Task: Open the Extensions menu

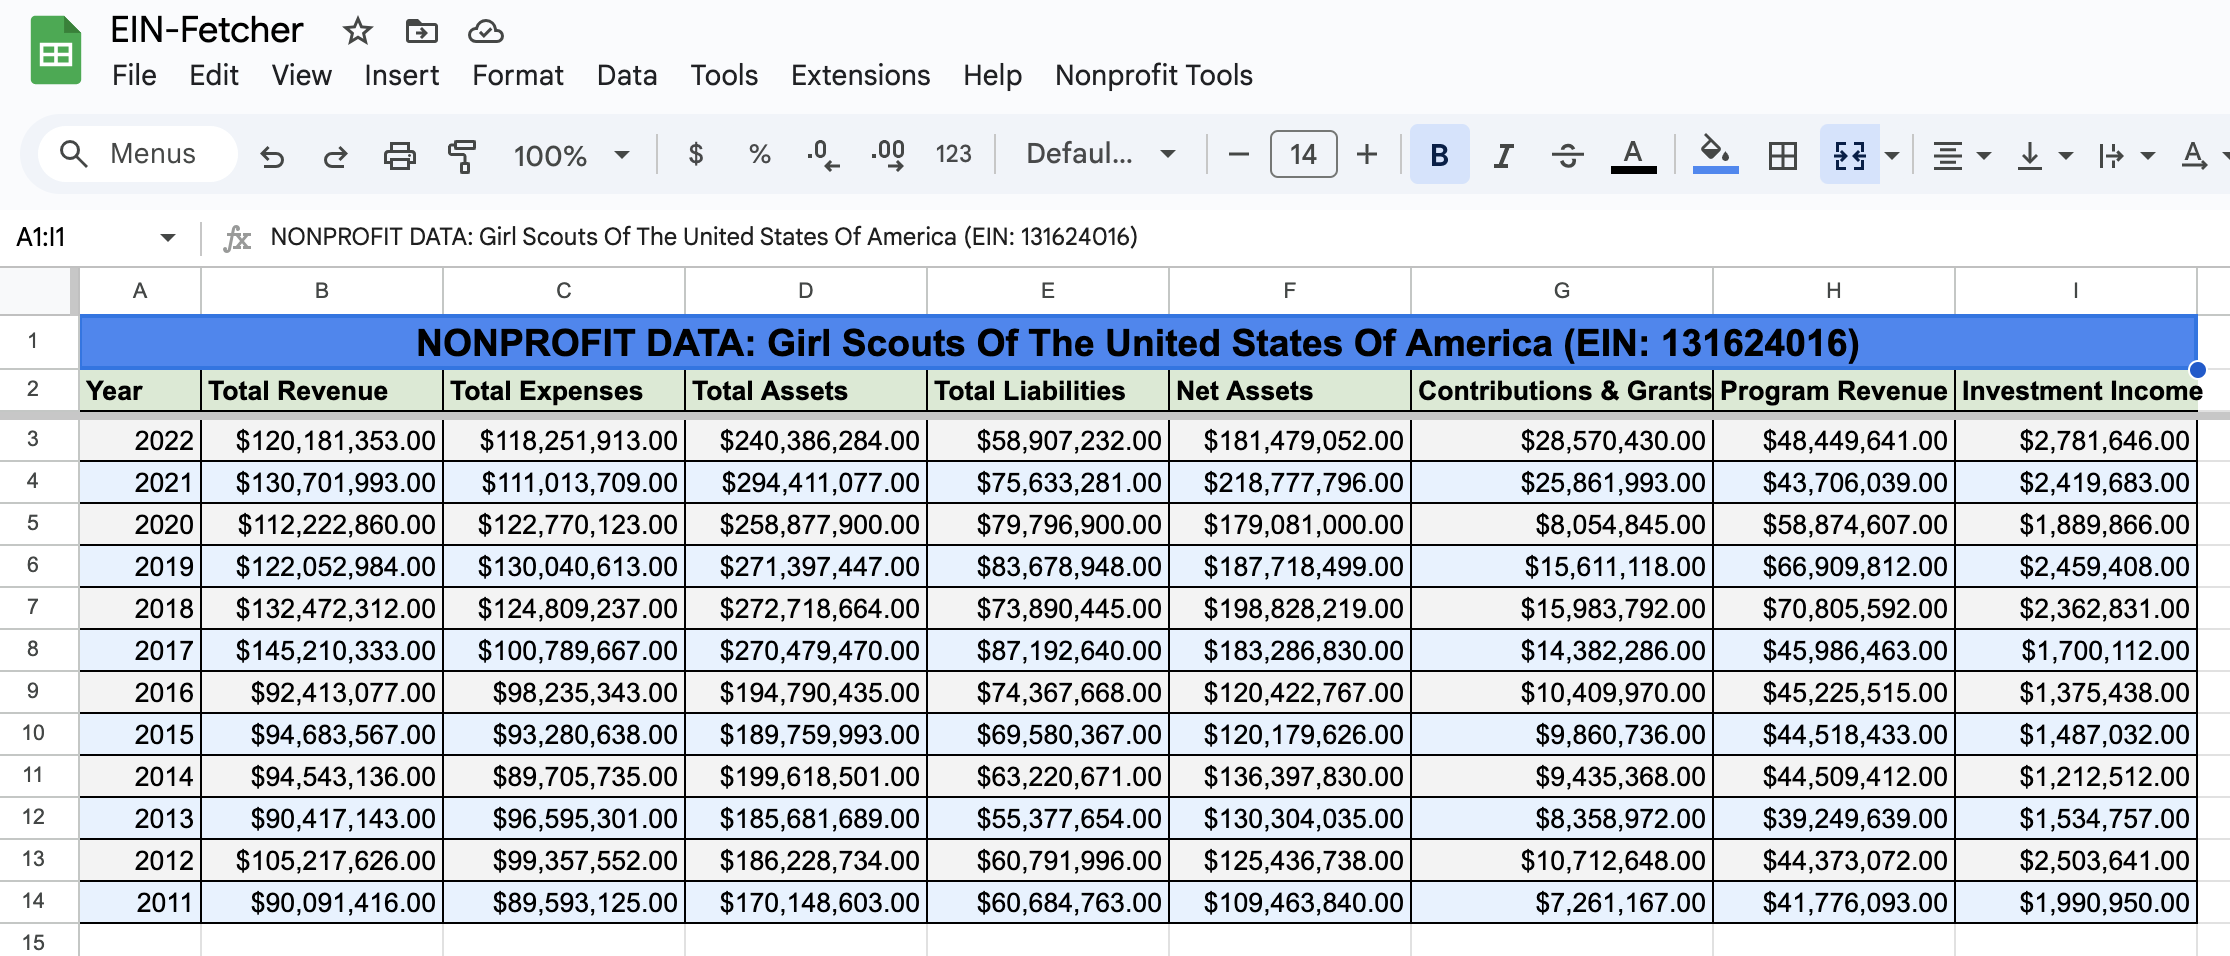Action: tap(860, 75)
